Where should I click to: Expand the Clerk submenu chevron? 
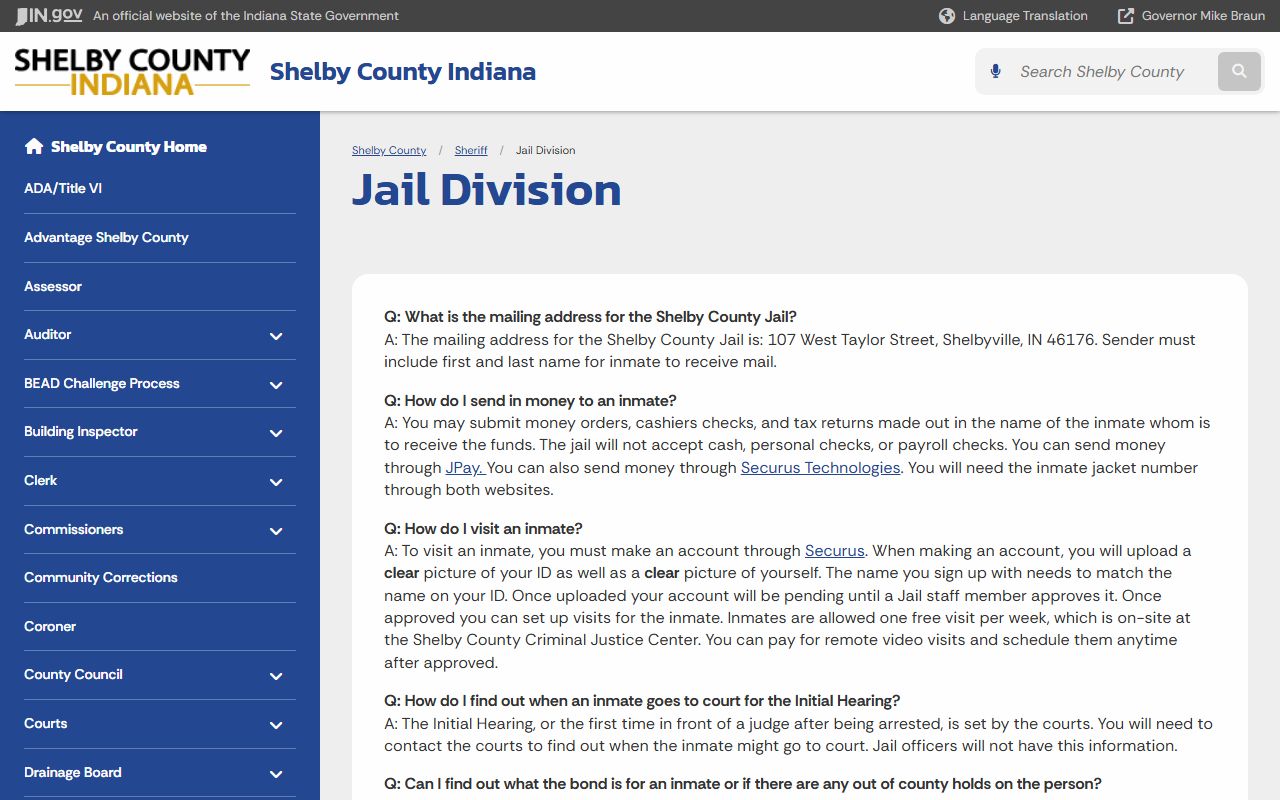pos(276,482)
